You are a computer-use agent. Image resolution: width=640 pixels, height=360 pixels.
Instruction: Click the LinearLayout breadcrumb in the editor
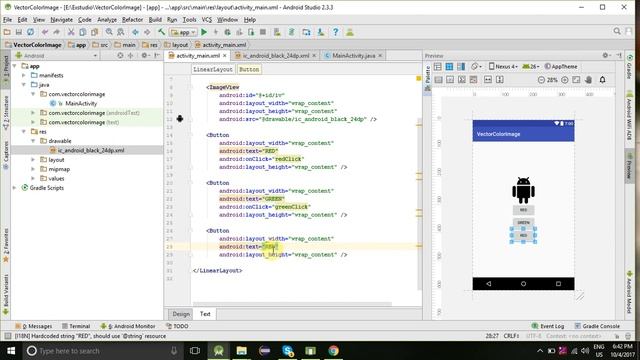pos(213,69)
